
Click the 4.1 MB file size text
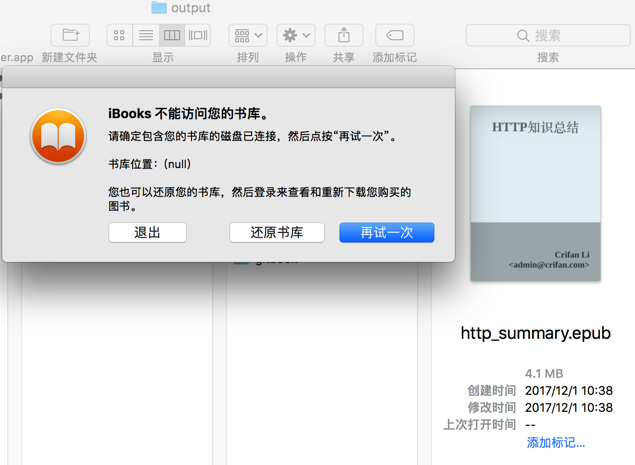544,373
